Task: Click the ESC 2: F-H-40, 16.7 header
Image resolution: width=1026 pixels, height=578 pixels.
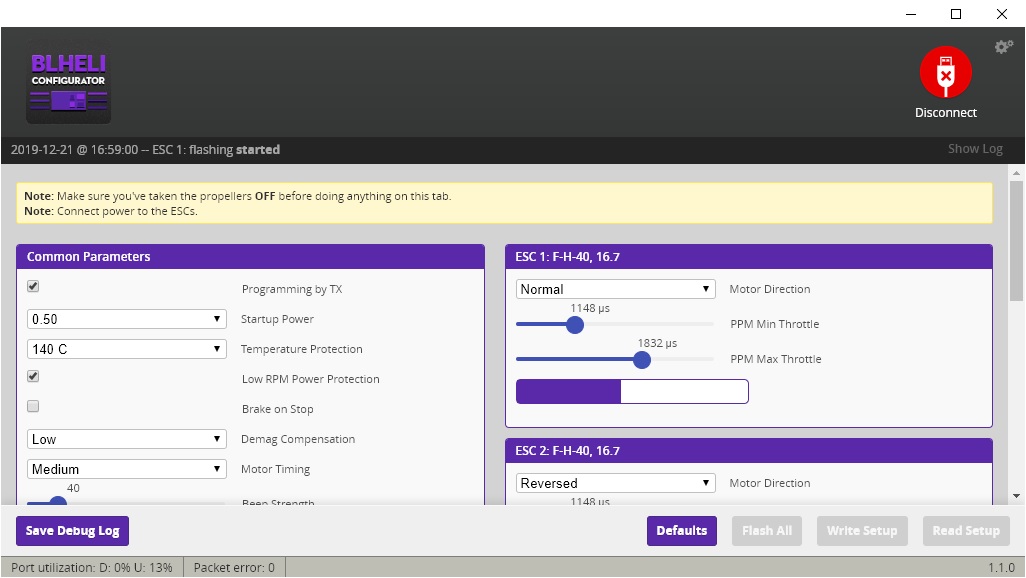Action: tap(749, 450)
